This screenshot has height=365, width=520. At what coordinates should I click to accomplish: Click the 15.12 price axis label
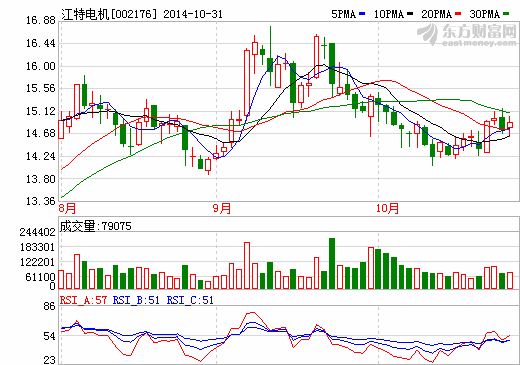[41, 111]
